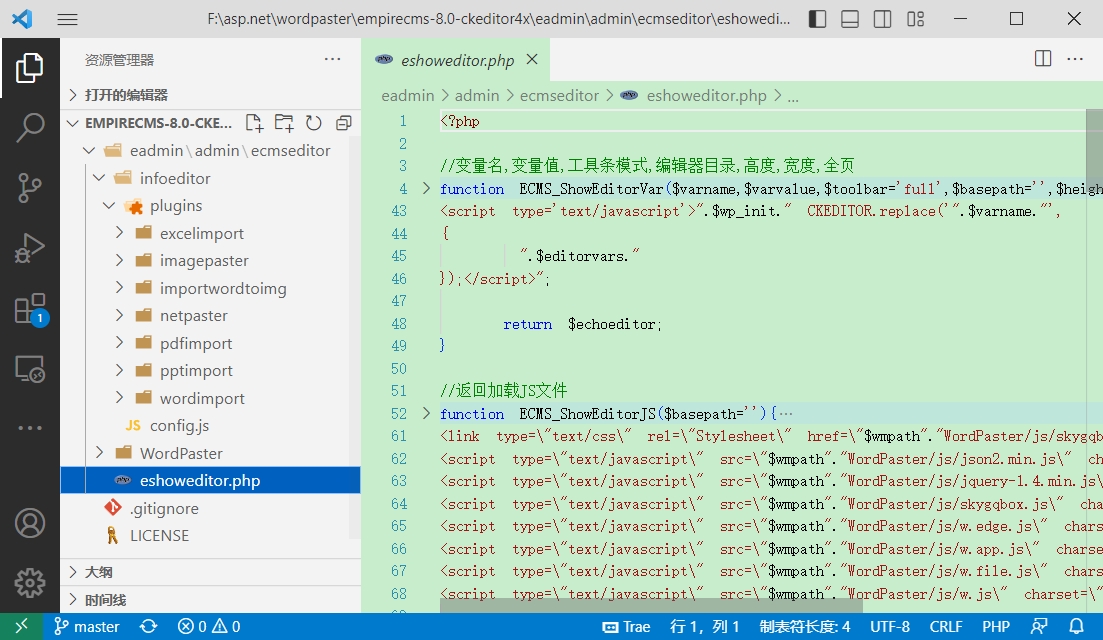Toggle the secondary side bar layout
1103x640 pixels.
882,19
